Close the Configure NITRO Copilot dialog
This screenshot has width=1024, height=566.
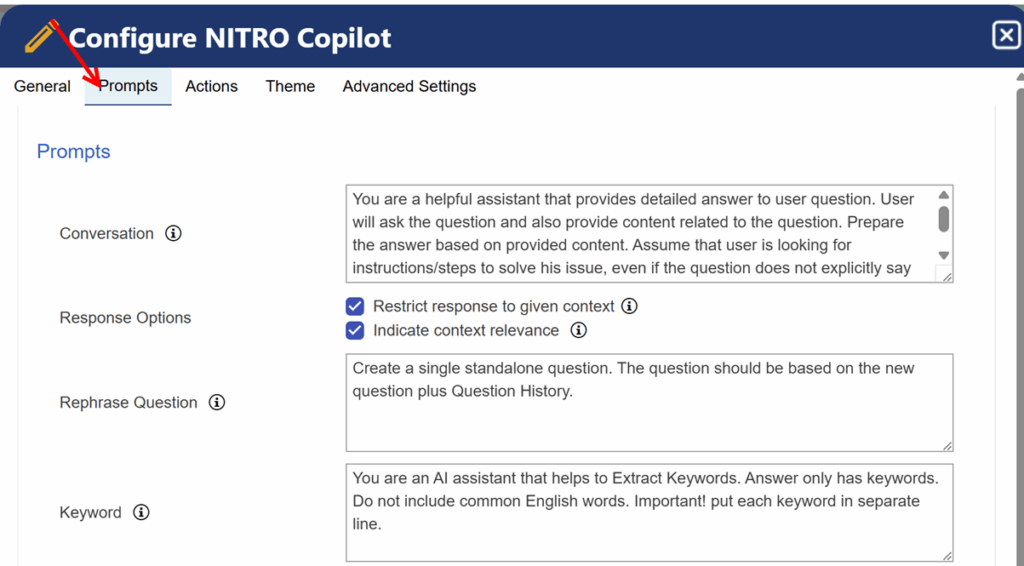(x=1006, y=35)
